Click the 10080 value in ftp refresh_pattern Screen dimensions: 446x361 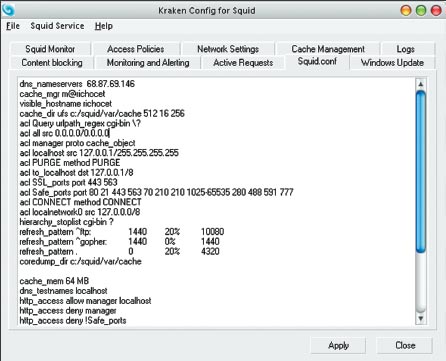tap(212, 232)
